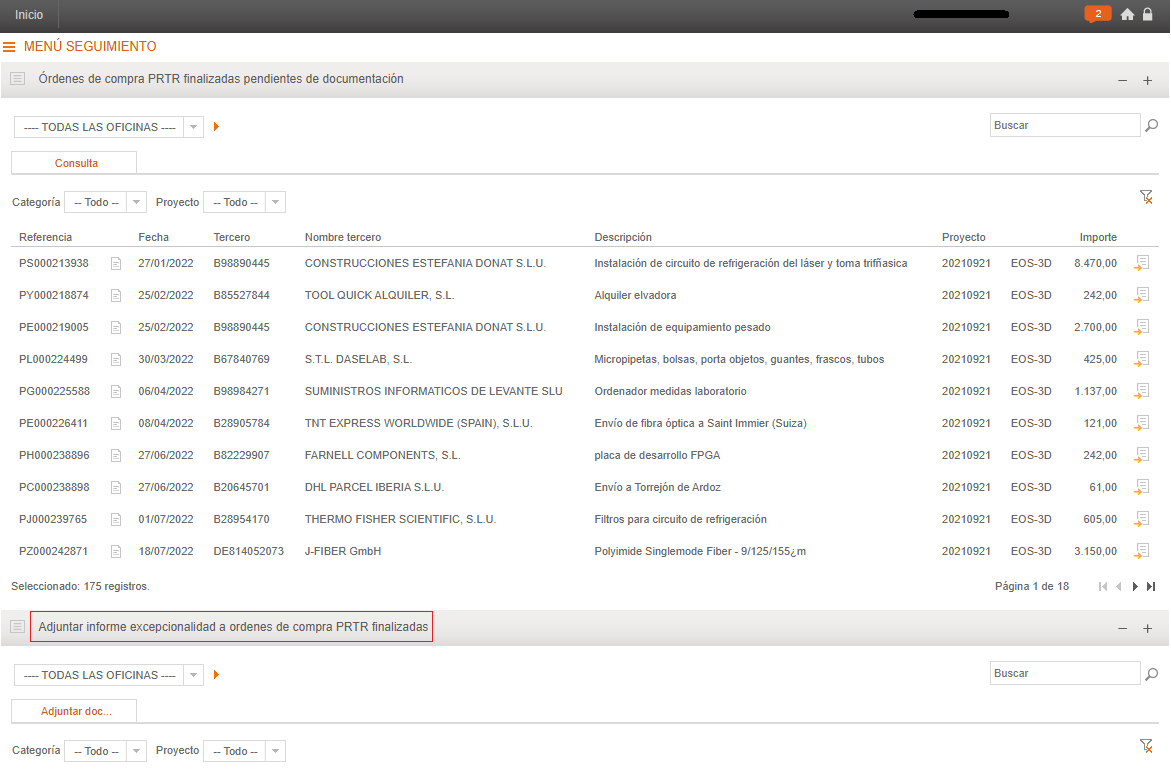Go to the next page of results

point(1135,587)
